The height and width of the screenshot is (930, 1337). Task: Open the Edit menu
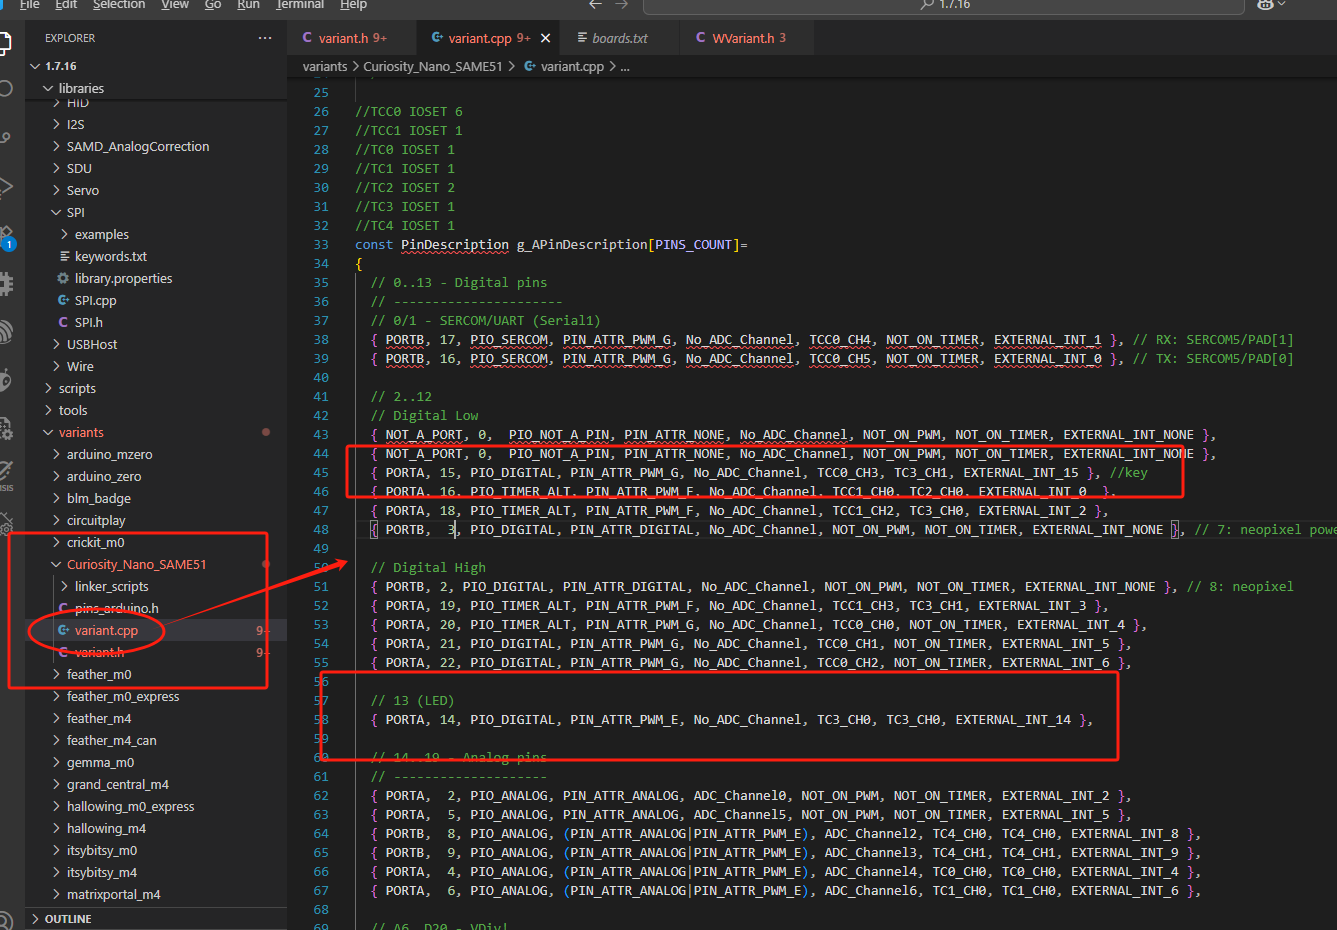[x=66, y=5]
